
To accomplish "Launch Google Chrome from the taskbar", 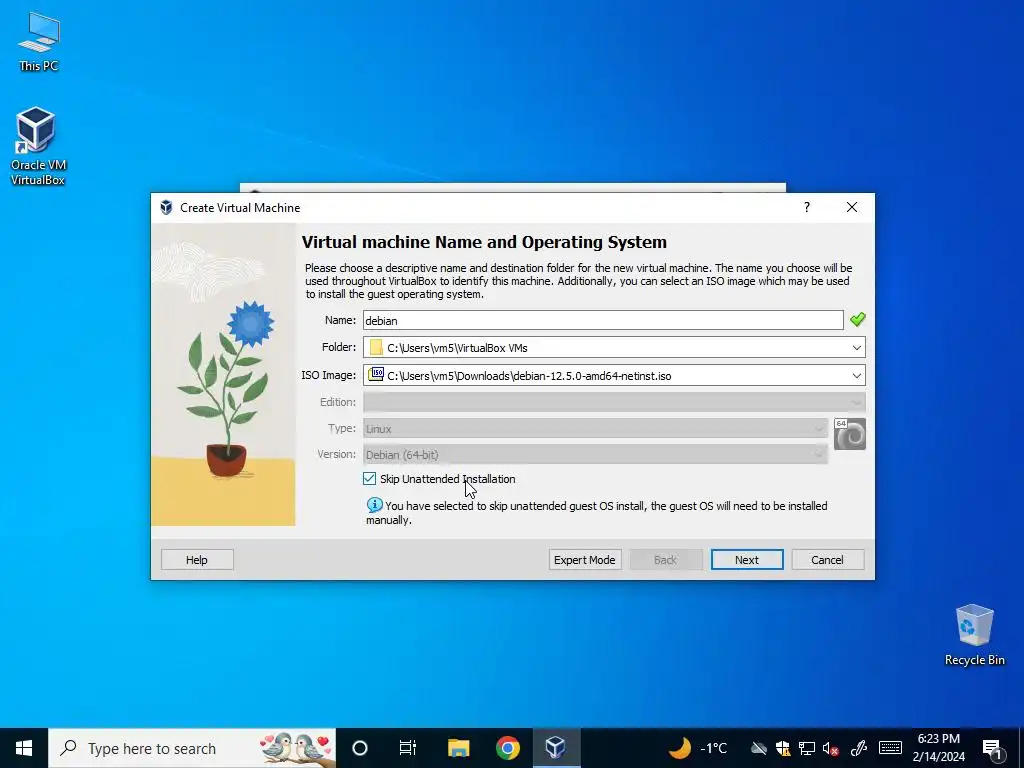I will coord(507,748).
